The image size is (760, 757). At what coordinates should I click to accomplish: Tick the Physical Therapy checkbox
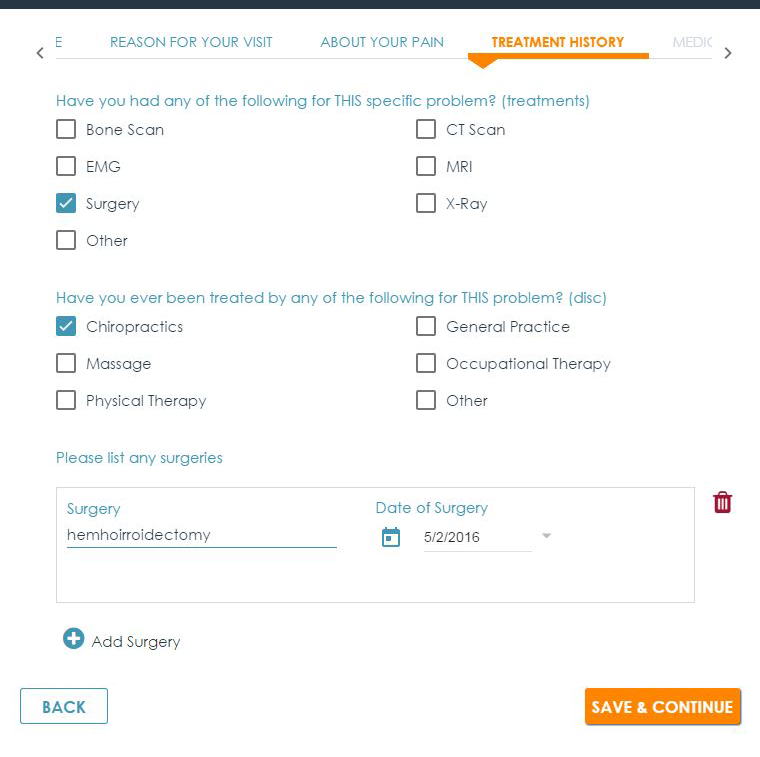66,401
